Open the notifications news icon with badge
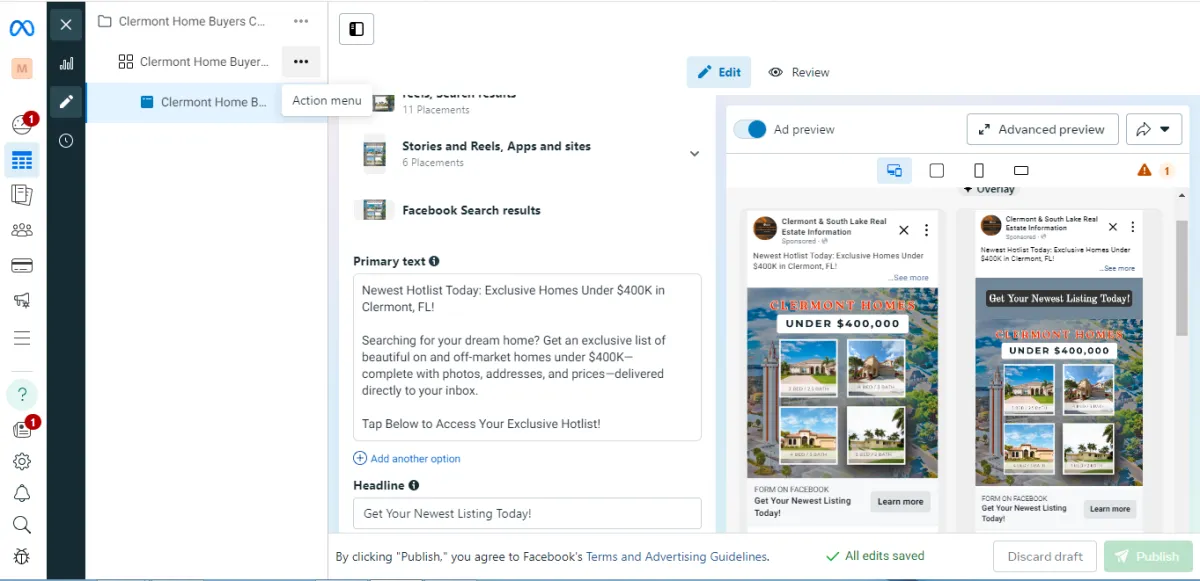This screenshot has width=1200, height=581. click(22, 429)
